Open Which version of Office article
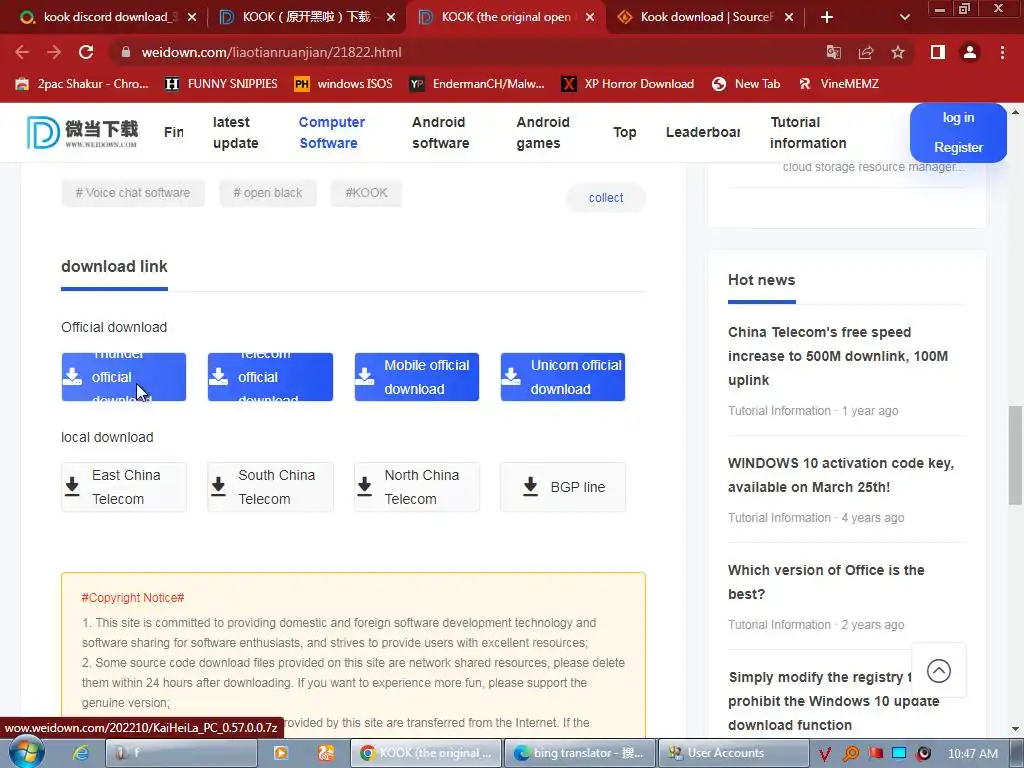This screenshot has width=1024, height=768. pos(826,582)
